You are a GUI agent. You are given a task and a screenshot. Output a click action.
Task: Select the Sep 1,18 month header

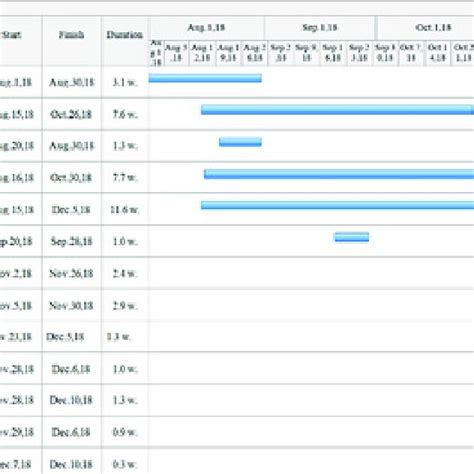point(320,28)
